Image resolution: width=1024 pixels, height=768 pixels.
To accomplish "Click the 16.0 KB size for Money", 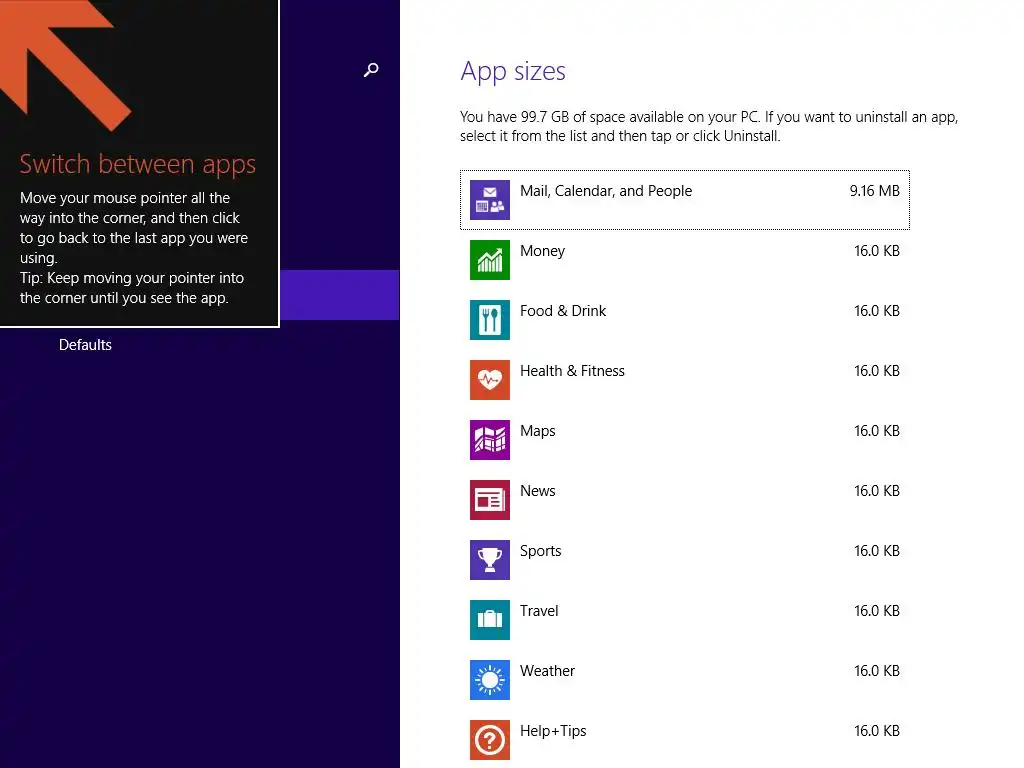I will pos(877,251).
